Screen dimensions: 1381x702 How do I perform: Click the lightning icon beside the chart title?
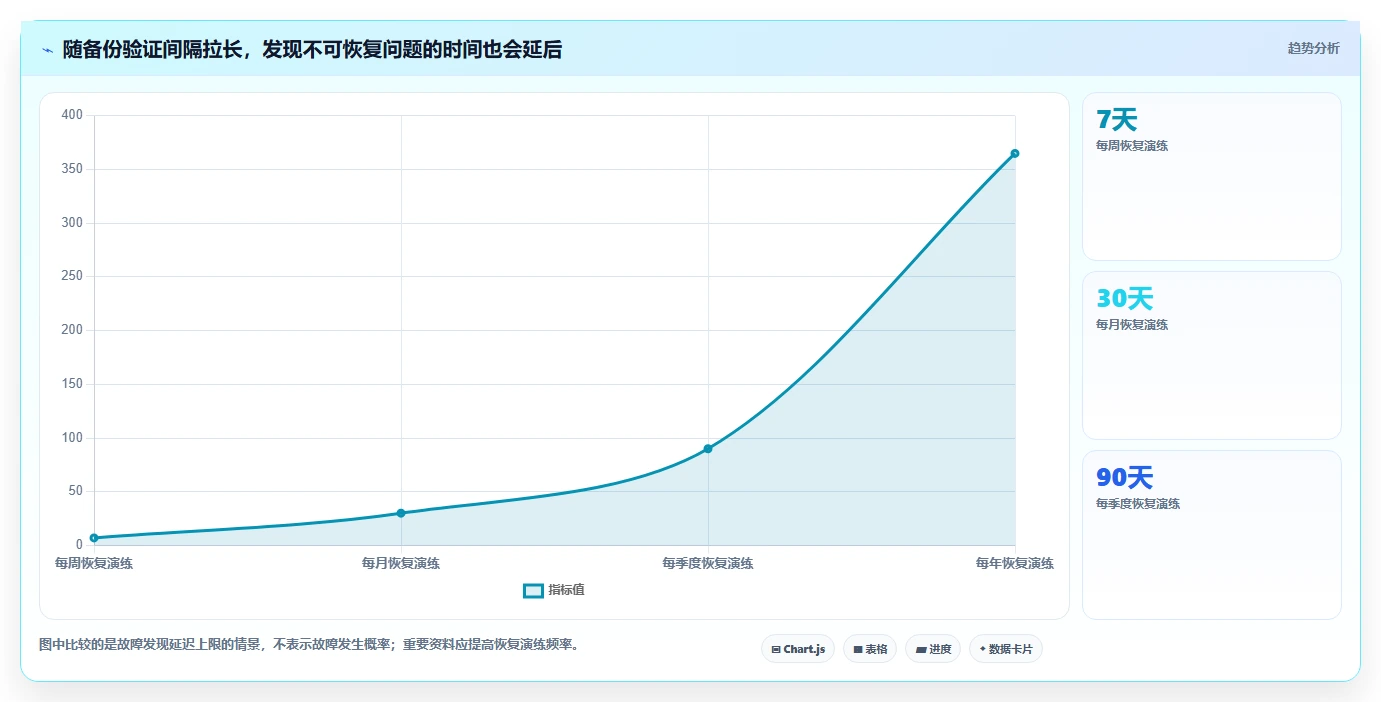47,50
